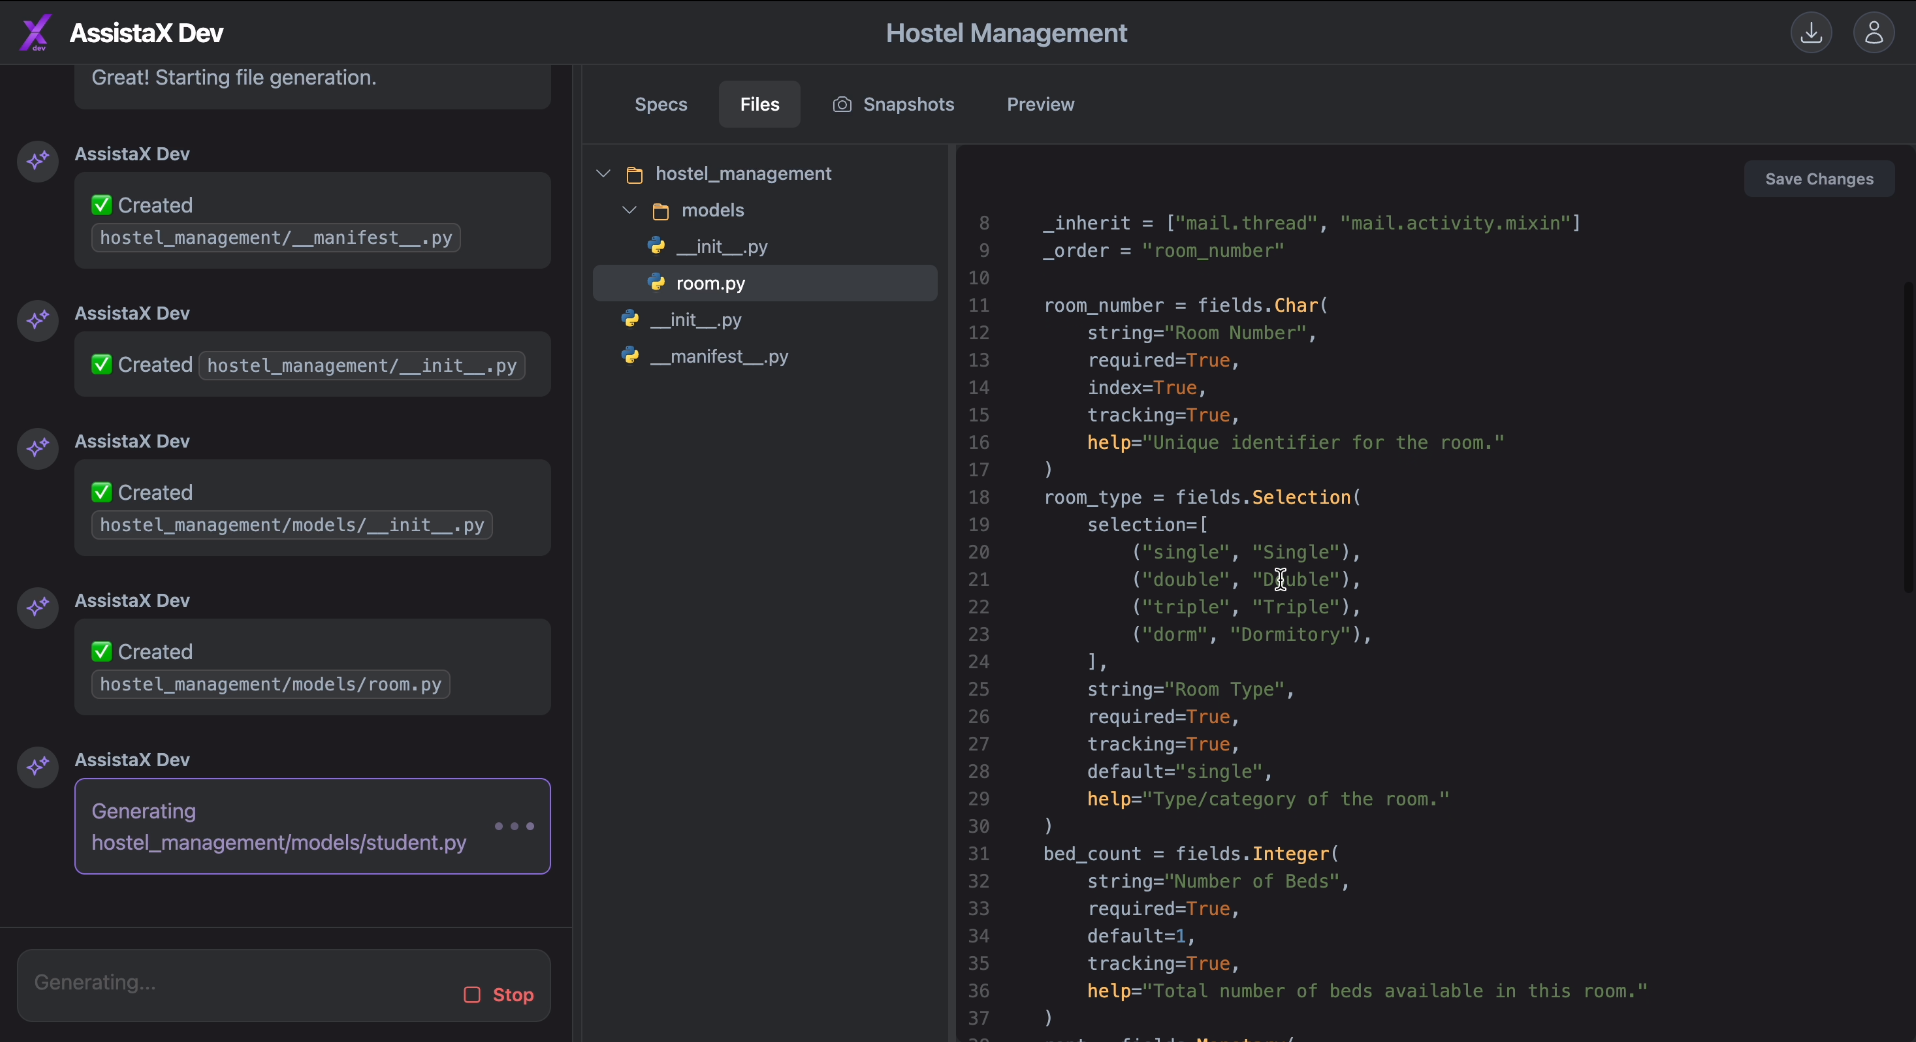Image resolution: width=1916 pixels, height=1042 pixels.
Task: Open the Preview tab
Action: [1040, 105]
